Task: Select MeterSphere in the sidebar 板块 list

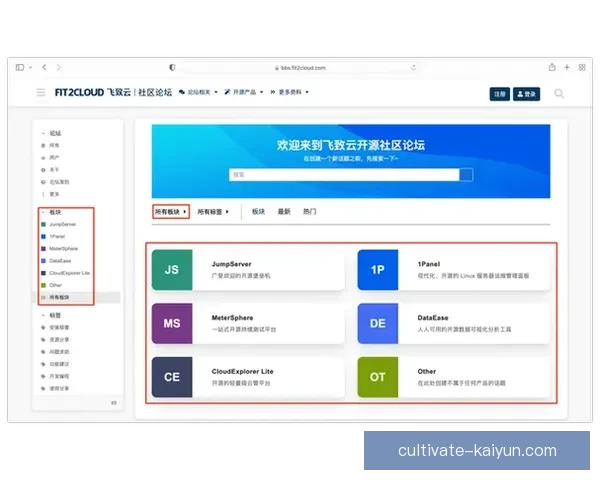Action: pyautogui.click(x=63, y=249)
